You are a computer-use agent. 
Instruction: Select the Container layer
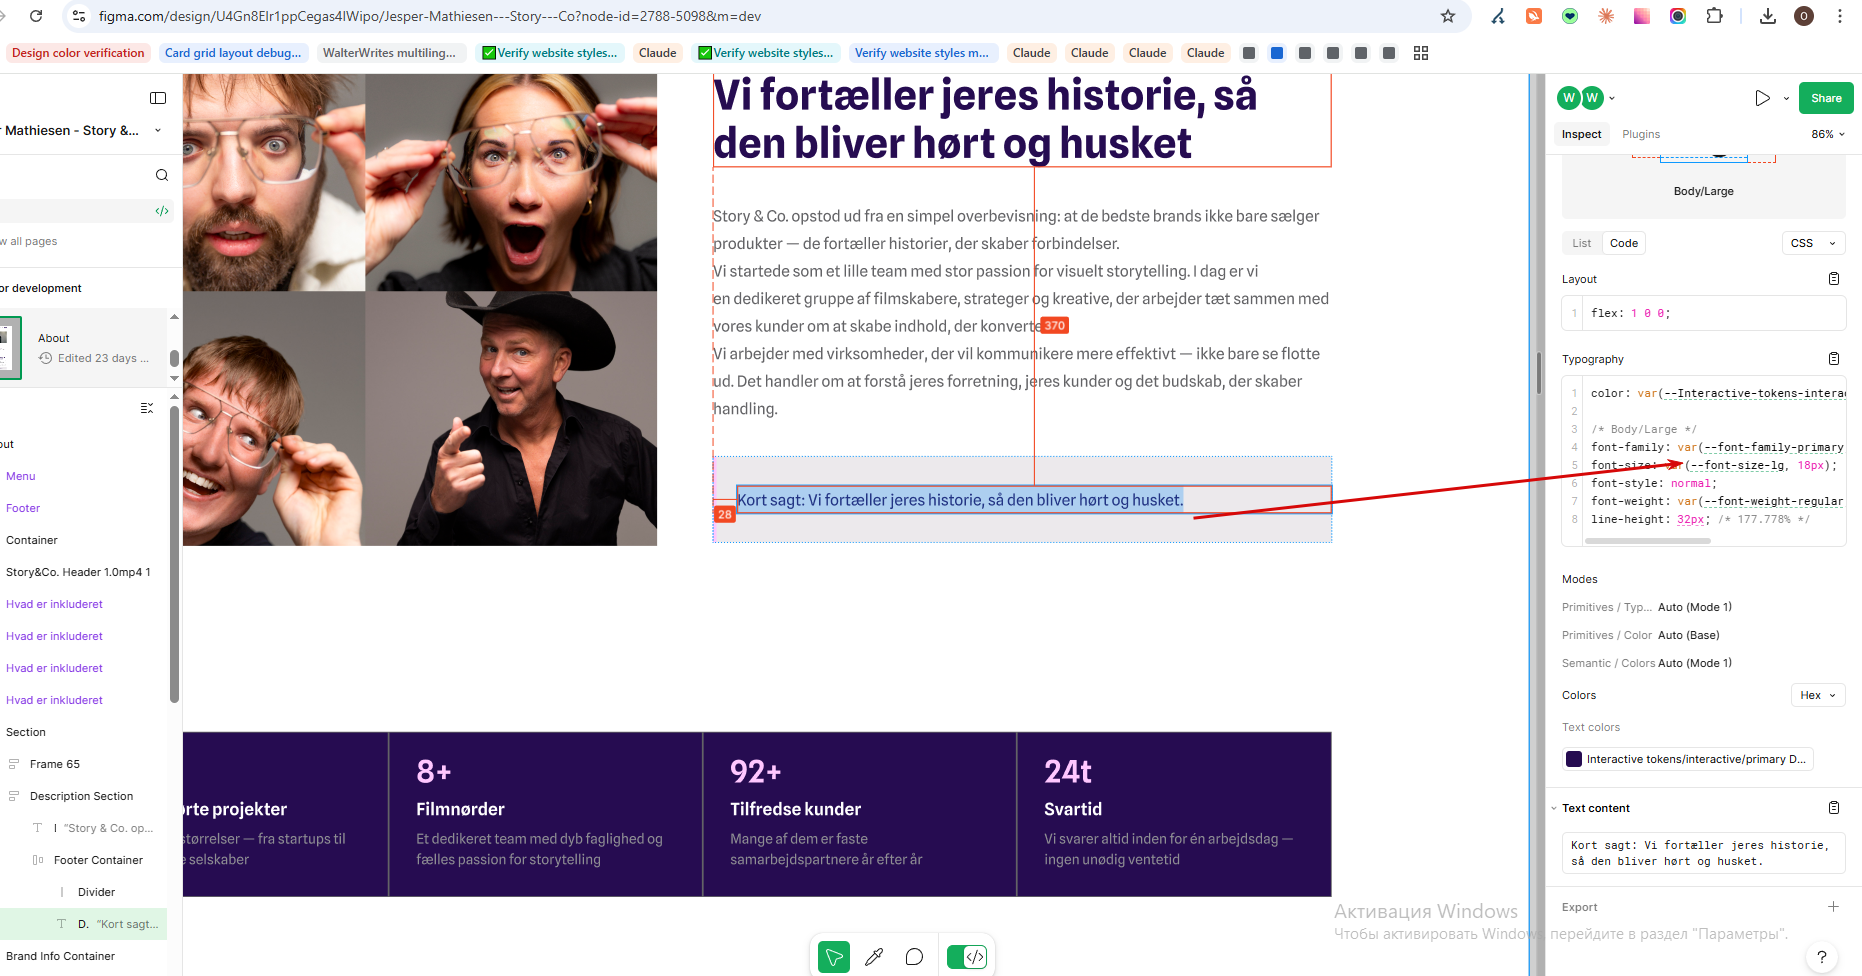pyautogui.click(x=32, y=540)
